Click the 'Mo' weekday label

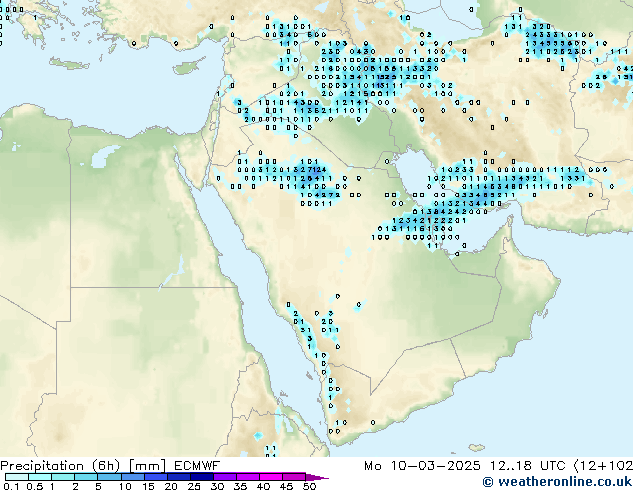tap(372, 466)
